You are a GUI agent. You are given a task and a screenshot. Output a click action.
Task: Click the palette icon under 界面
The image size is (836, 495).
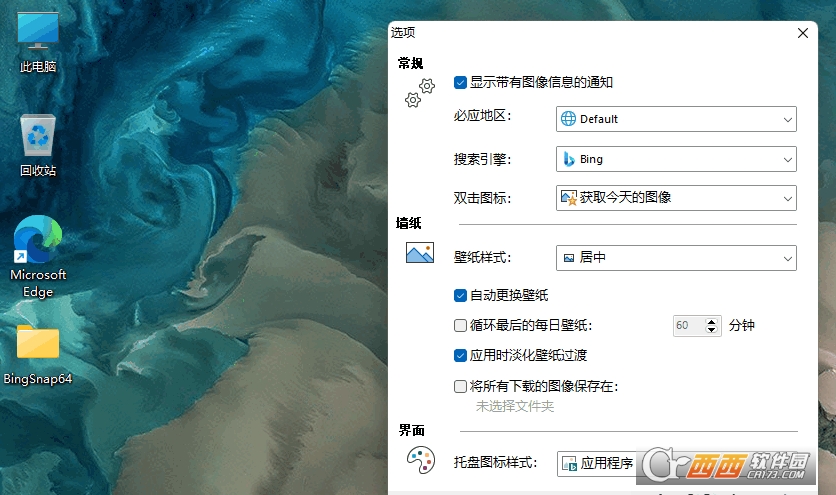point(420,459)
